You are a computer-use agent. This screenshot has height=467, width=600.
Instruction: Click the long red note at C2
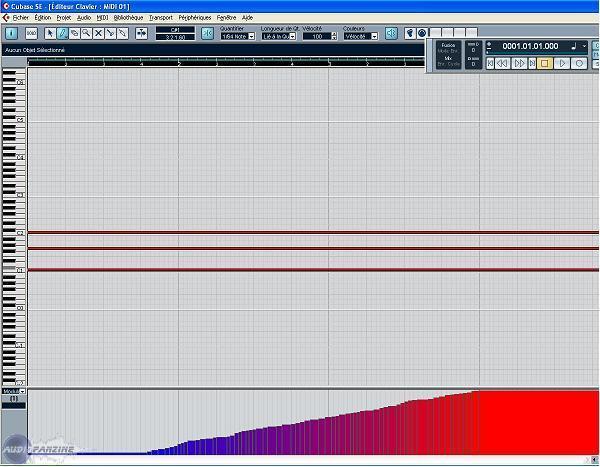tap(313, 233)
